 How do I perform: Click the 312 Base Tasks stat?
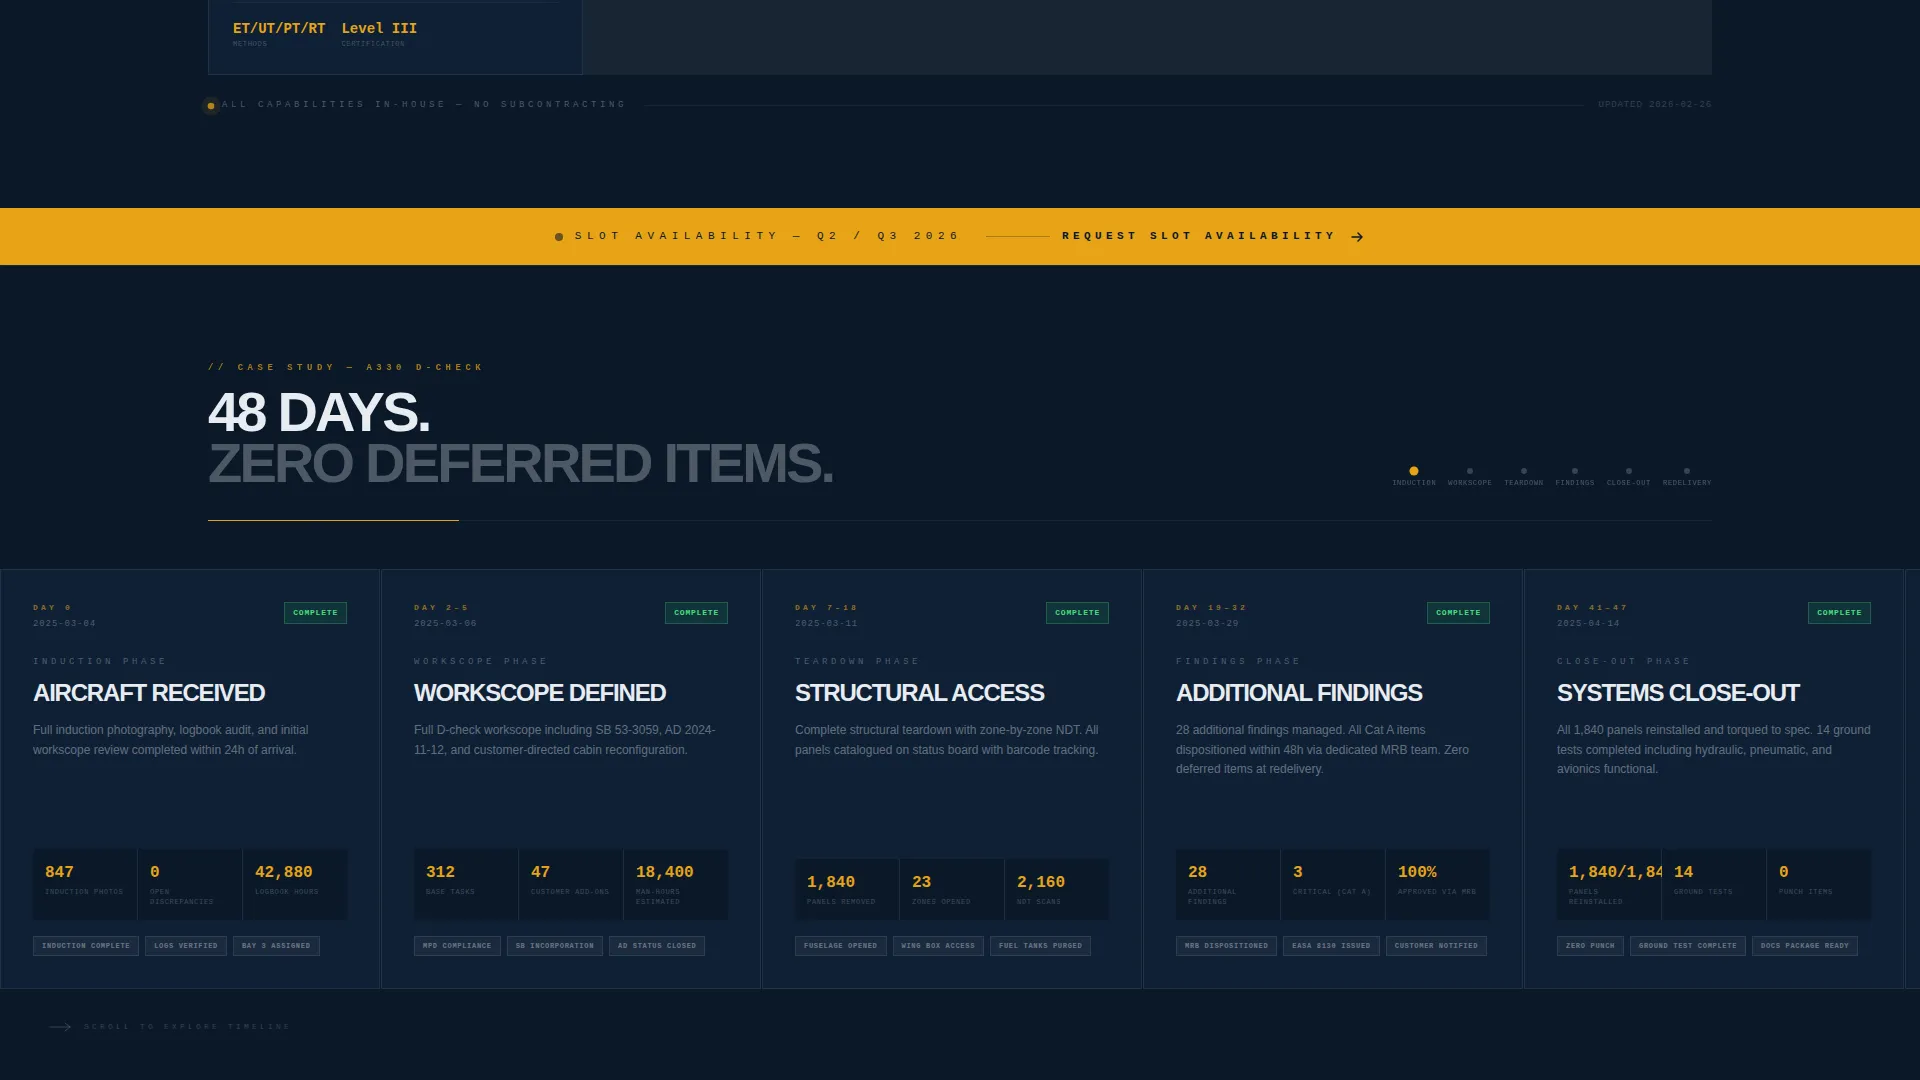(x=466, y=884)
